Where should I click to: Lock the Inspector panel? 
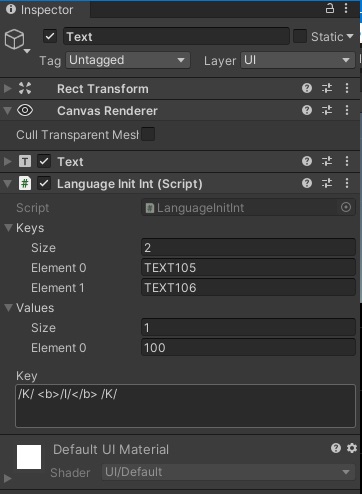330,8
